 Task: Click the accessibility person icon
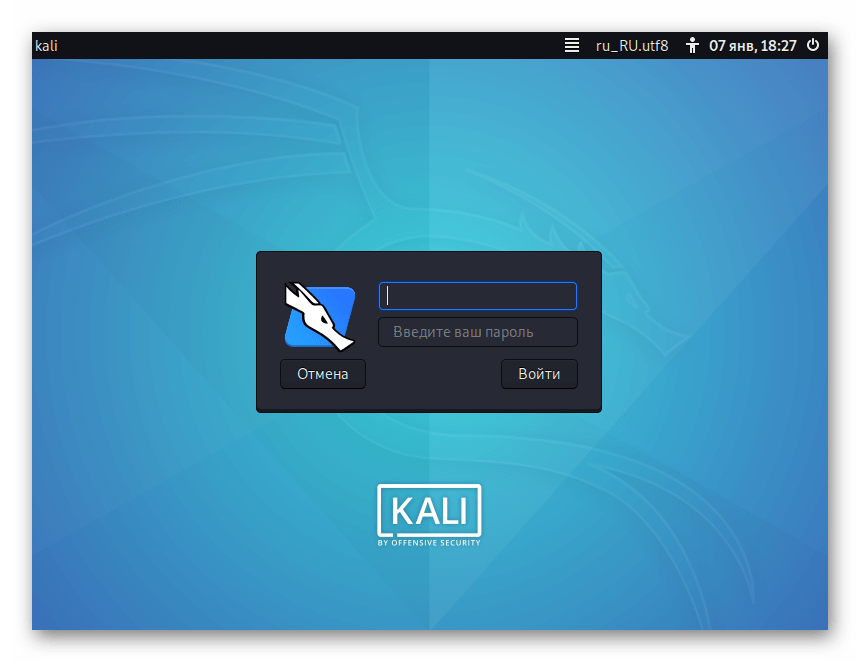pyautogui.click(x=691, y=45)
